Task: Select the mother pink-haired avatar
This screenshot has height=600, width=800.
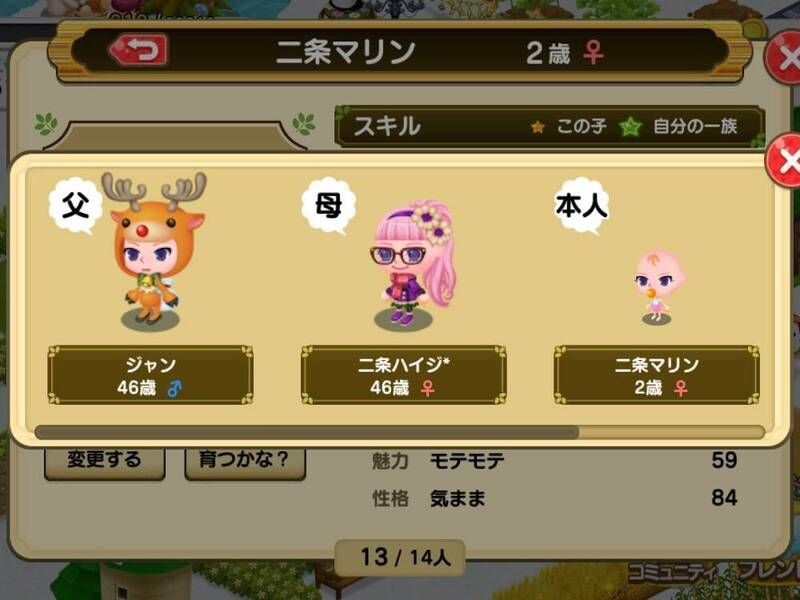Action: coord(412,264)
